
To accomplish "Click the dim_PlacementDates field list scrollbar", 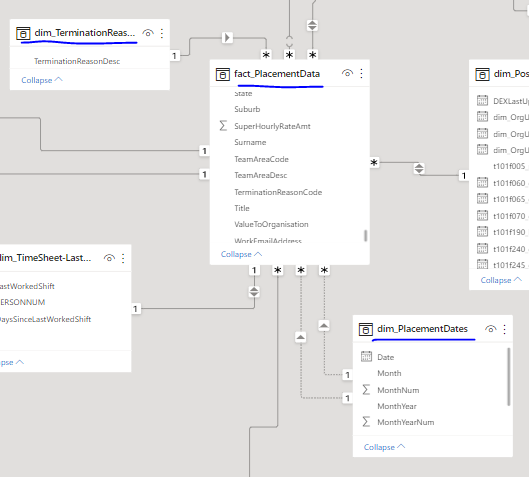I will [508, 376].
